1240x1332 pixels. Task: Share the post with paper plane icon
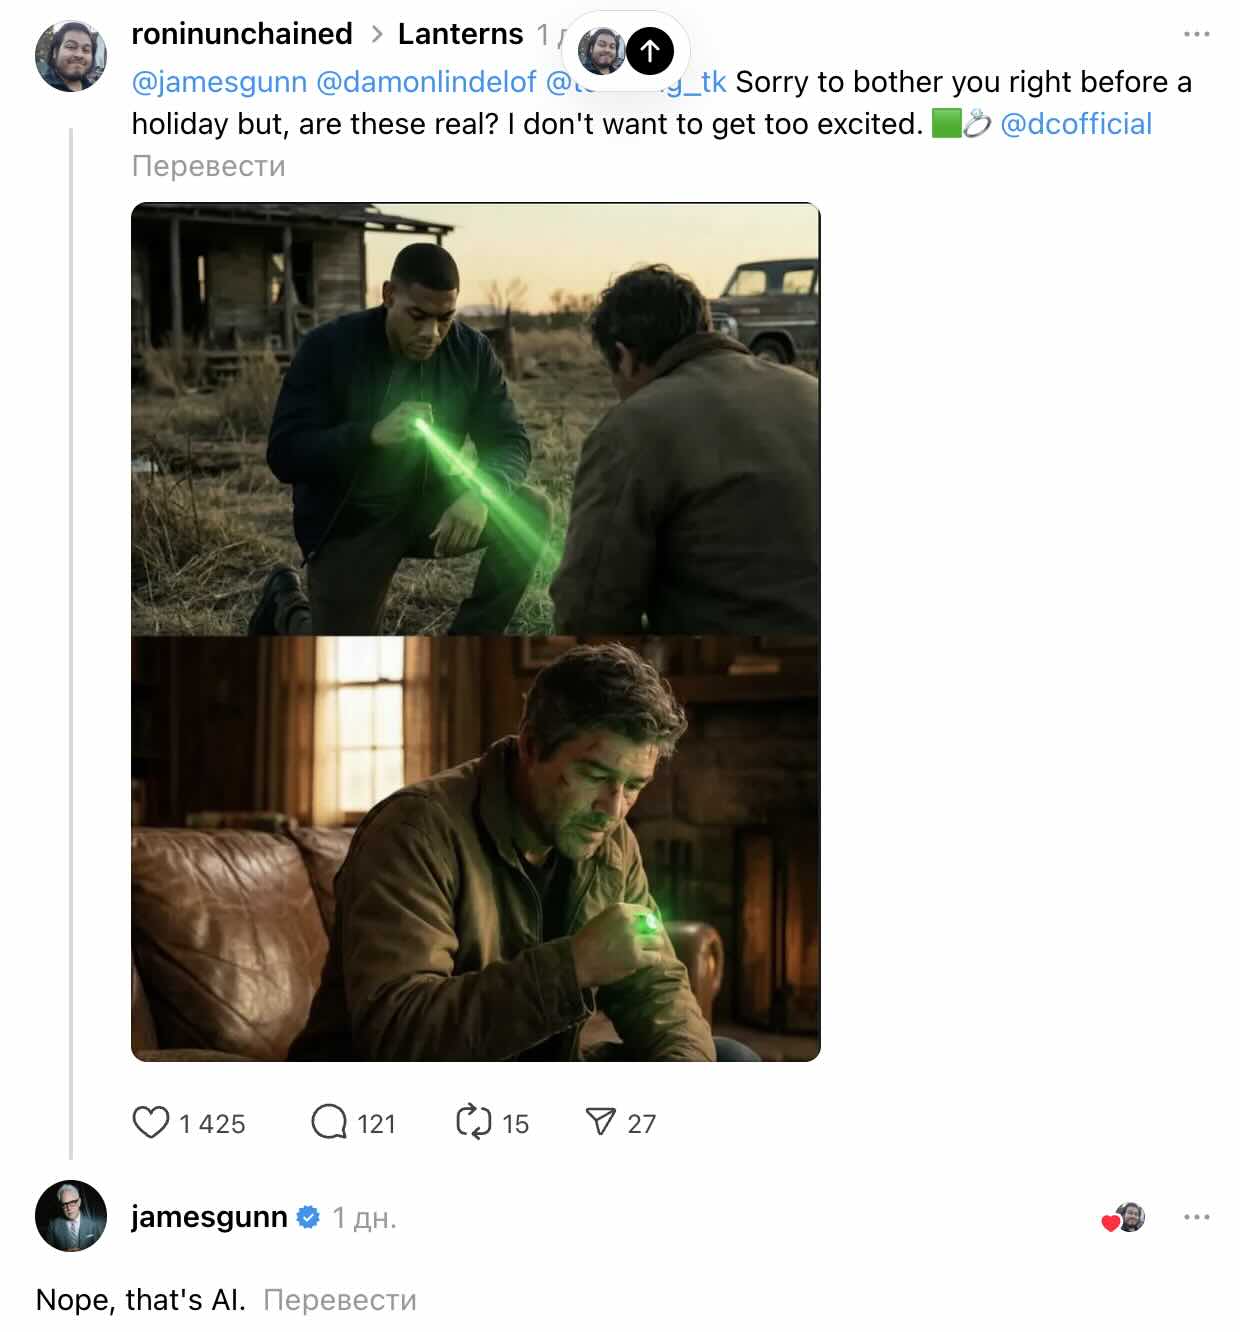(600, 1122)
